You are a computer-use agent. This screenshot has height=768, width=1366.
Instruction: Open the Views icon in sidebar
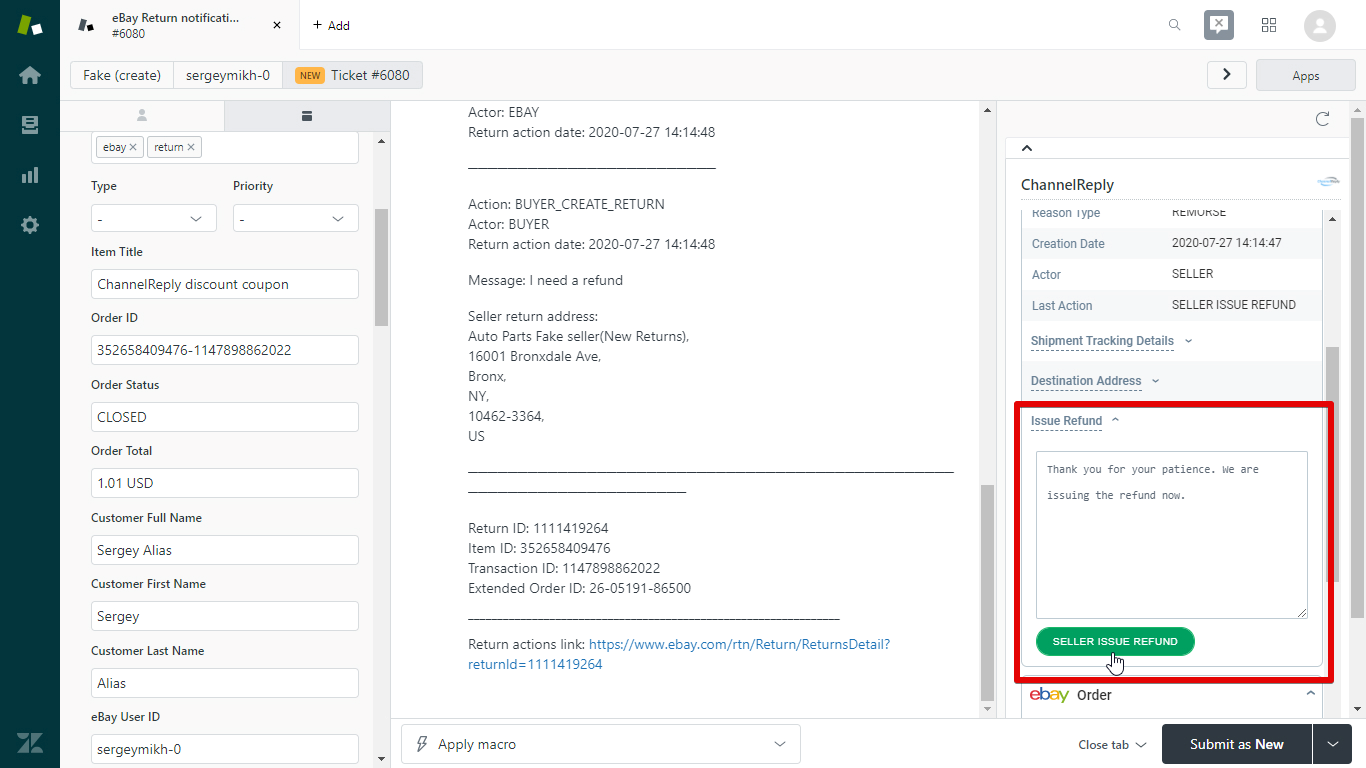pyautogui.click(x=30, y=125)
